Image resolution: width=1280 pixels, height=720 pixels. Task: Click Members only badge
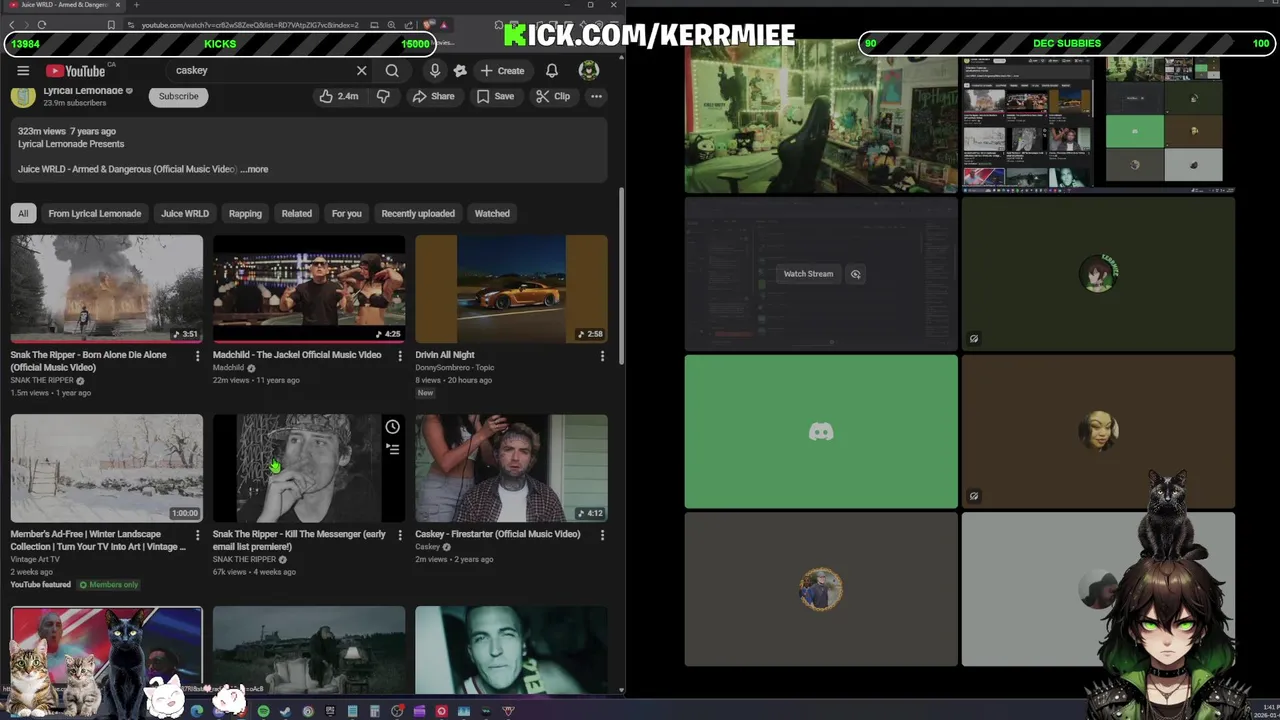109,584
